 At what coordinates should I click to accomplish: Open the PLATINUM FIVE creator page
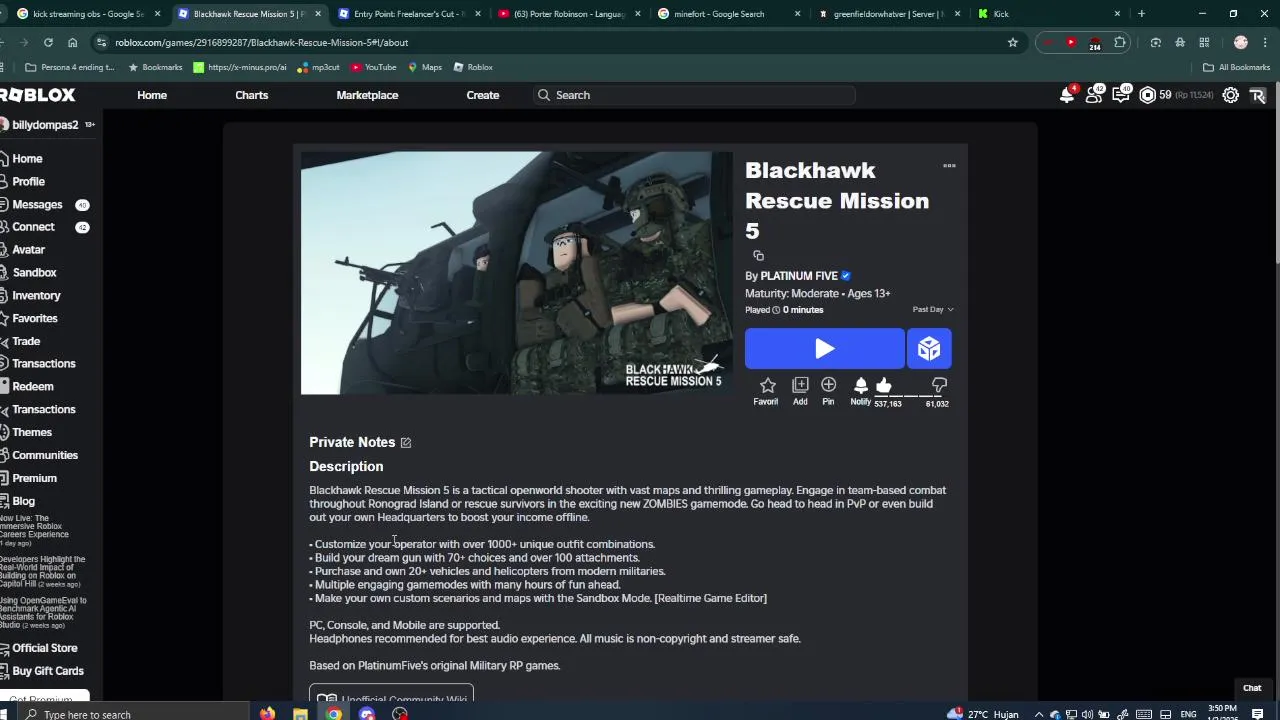pos(798,276)
